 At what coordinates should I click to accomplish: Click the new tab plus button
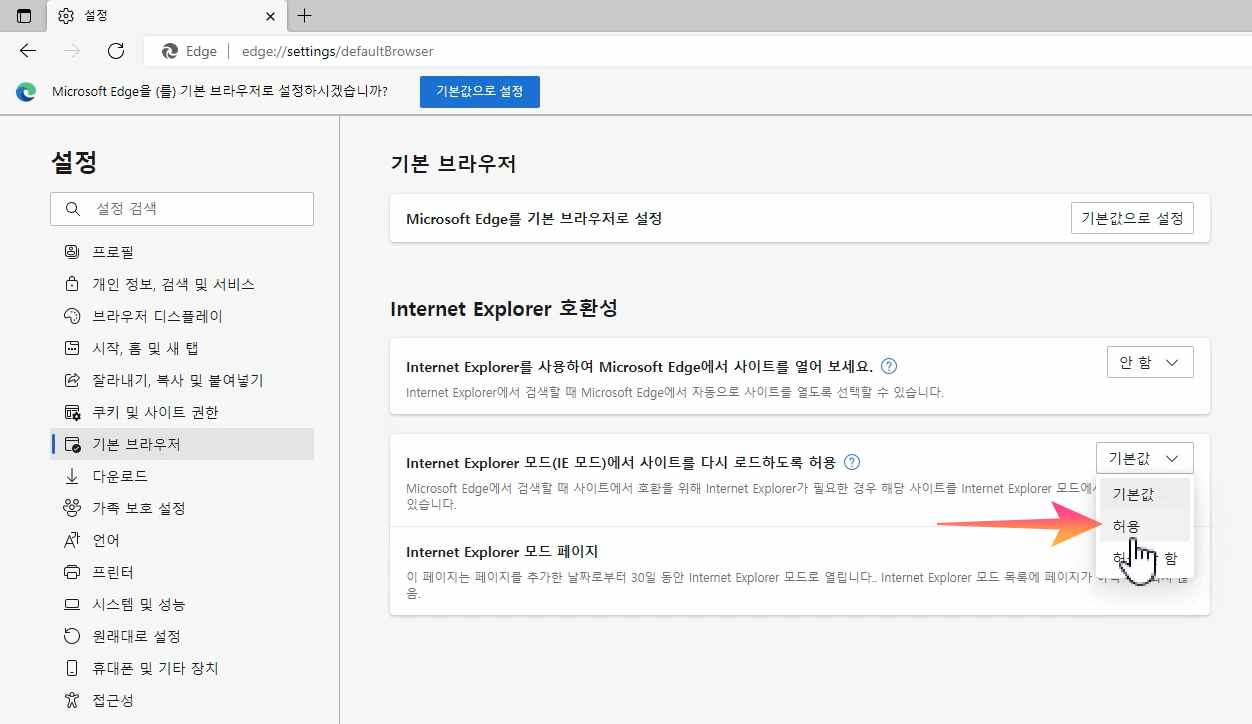point(305,16)
